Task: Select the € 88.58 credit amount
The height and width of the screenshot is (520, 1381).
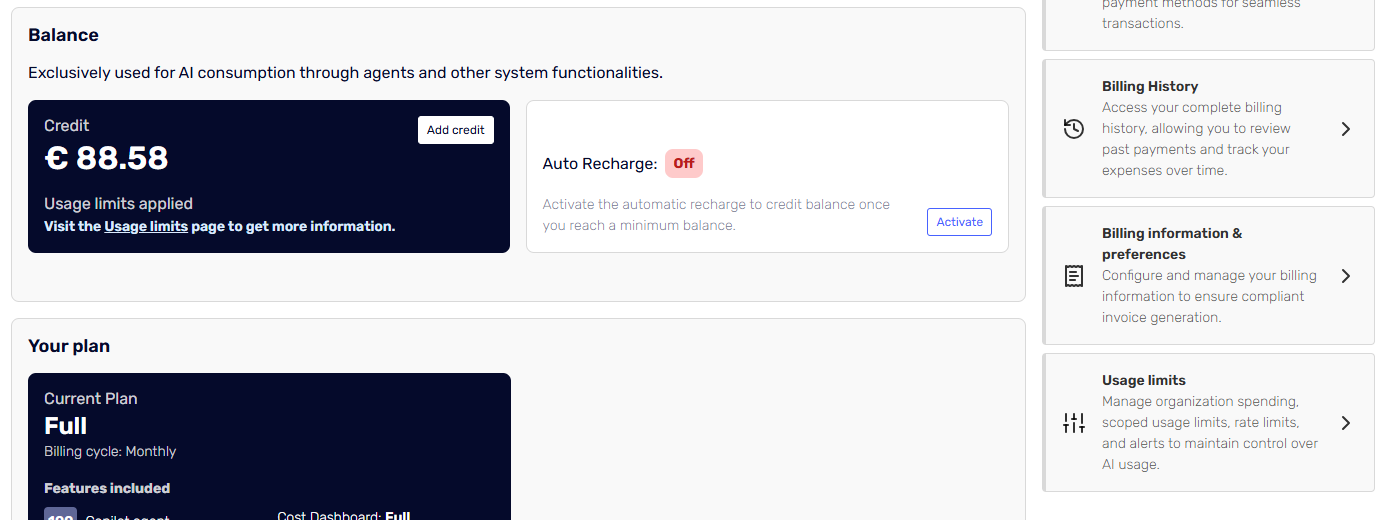Action: (x=106, y=158)
